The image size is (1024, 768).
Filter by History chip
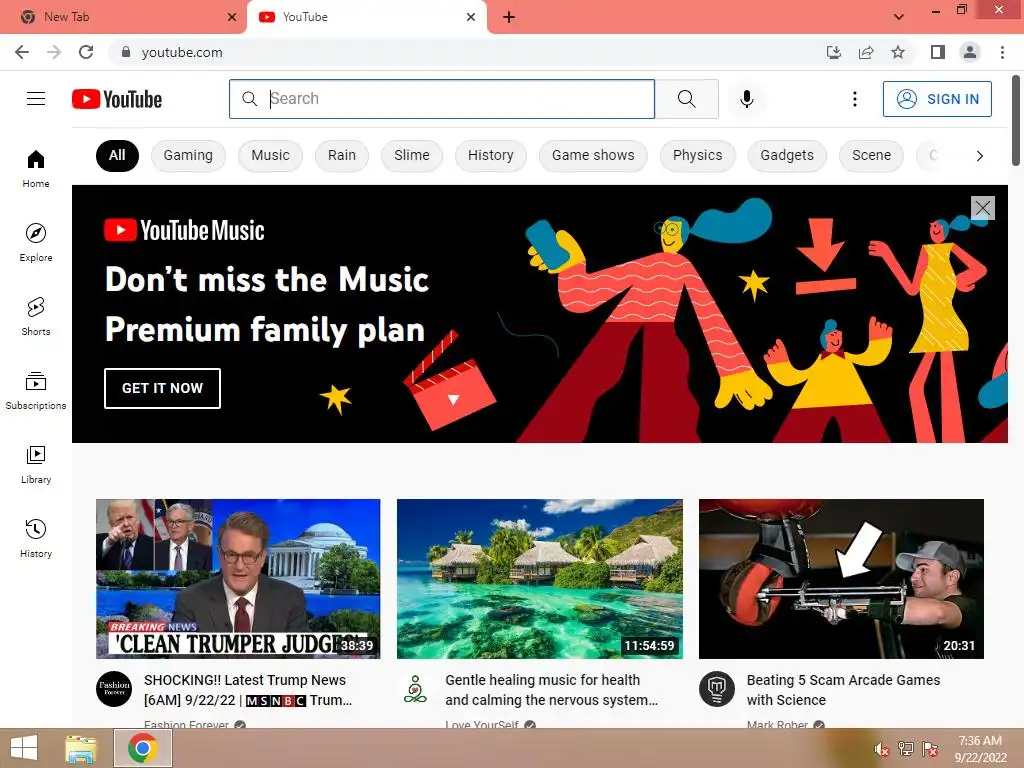click(x=490, y=155)
